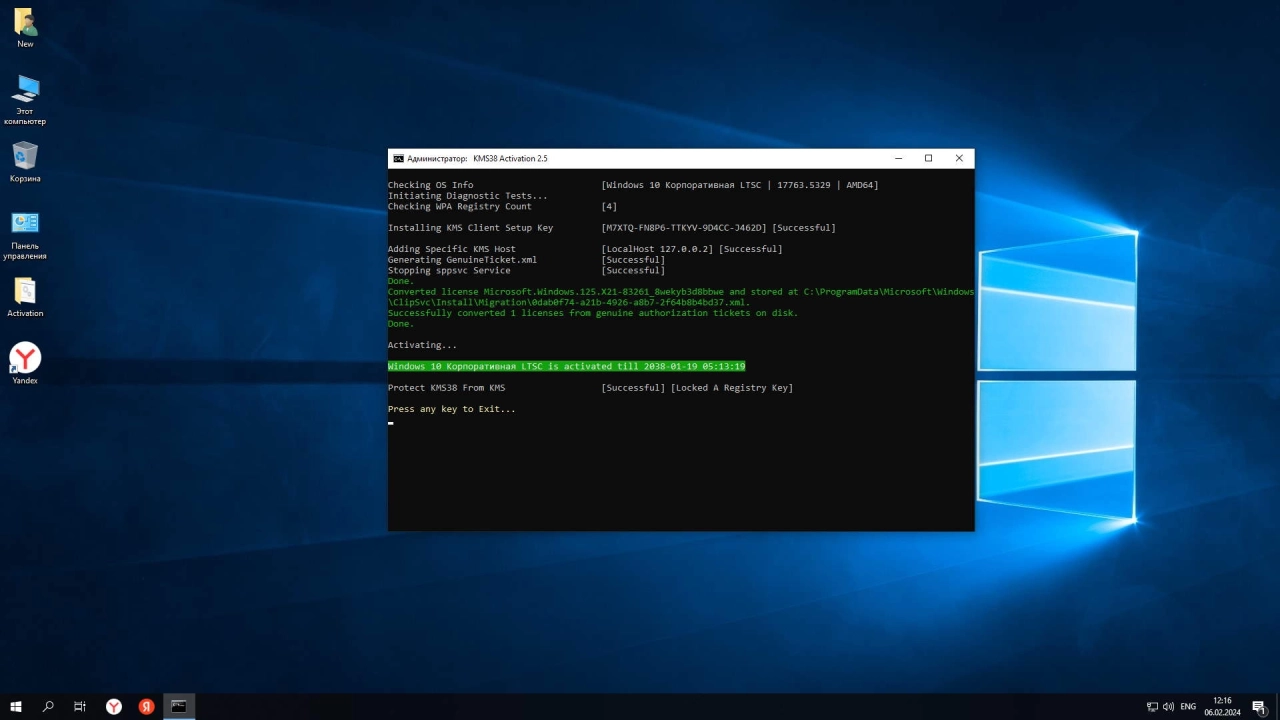Image resolution: width=1280 pixels, height=720 pixels.
Task: Minimize the KMS38 Activation window
Action: click(x=898, y=158)
